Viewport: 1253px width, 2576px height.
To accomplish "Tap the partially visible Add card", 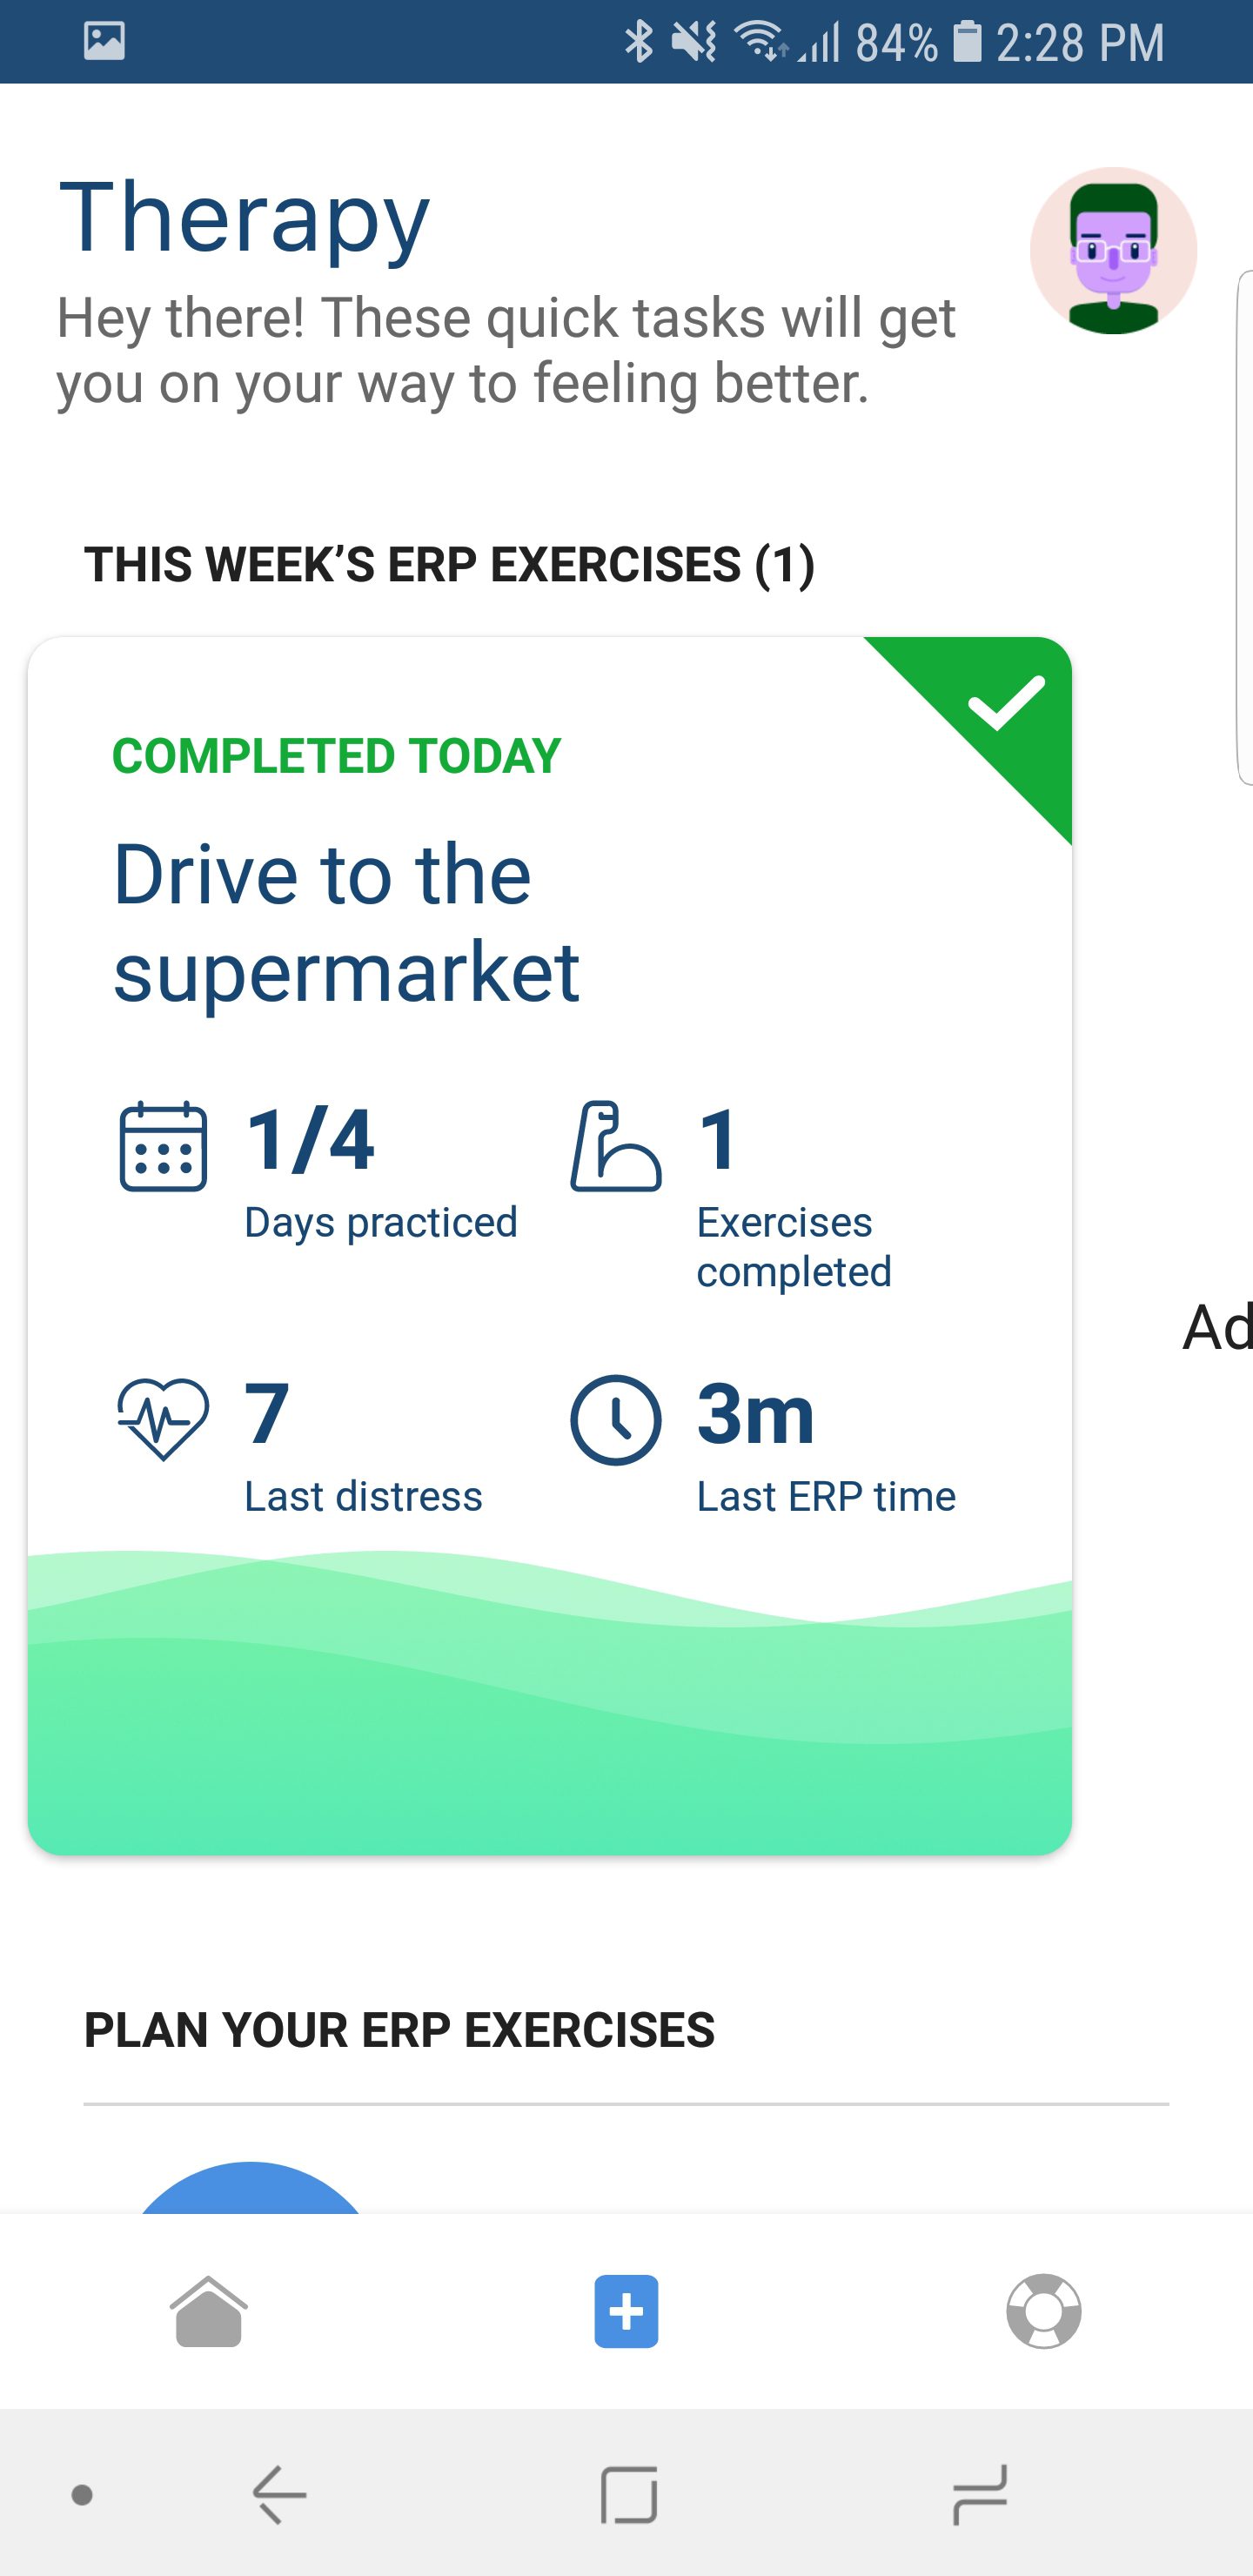I will (x=1217, y=1327).
